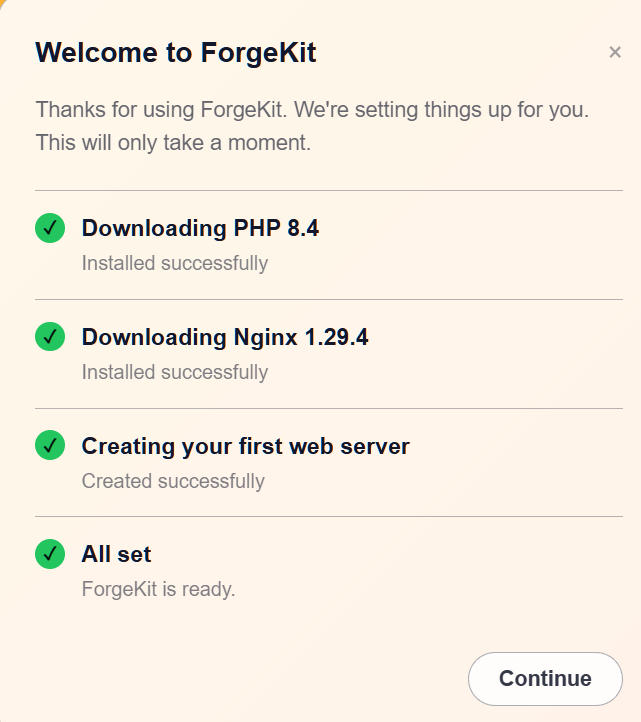641x722 pixels.
Task: Click the Thanks for using ForgeKit description line
Action: (312, 110)
